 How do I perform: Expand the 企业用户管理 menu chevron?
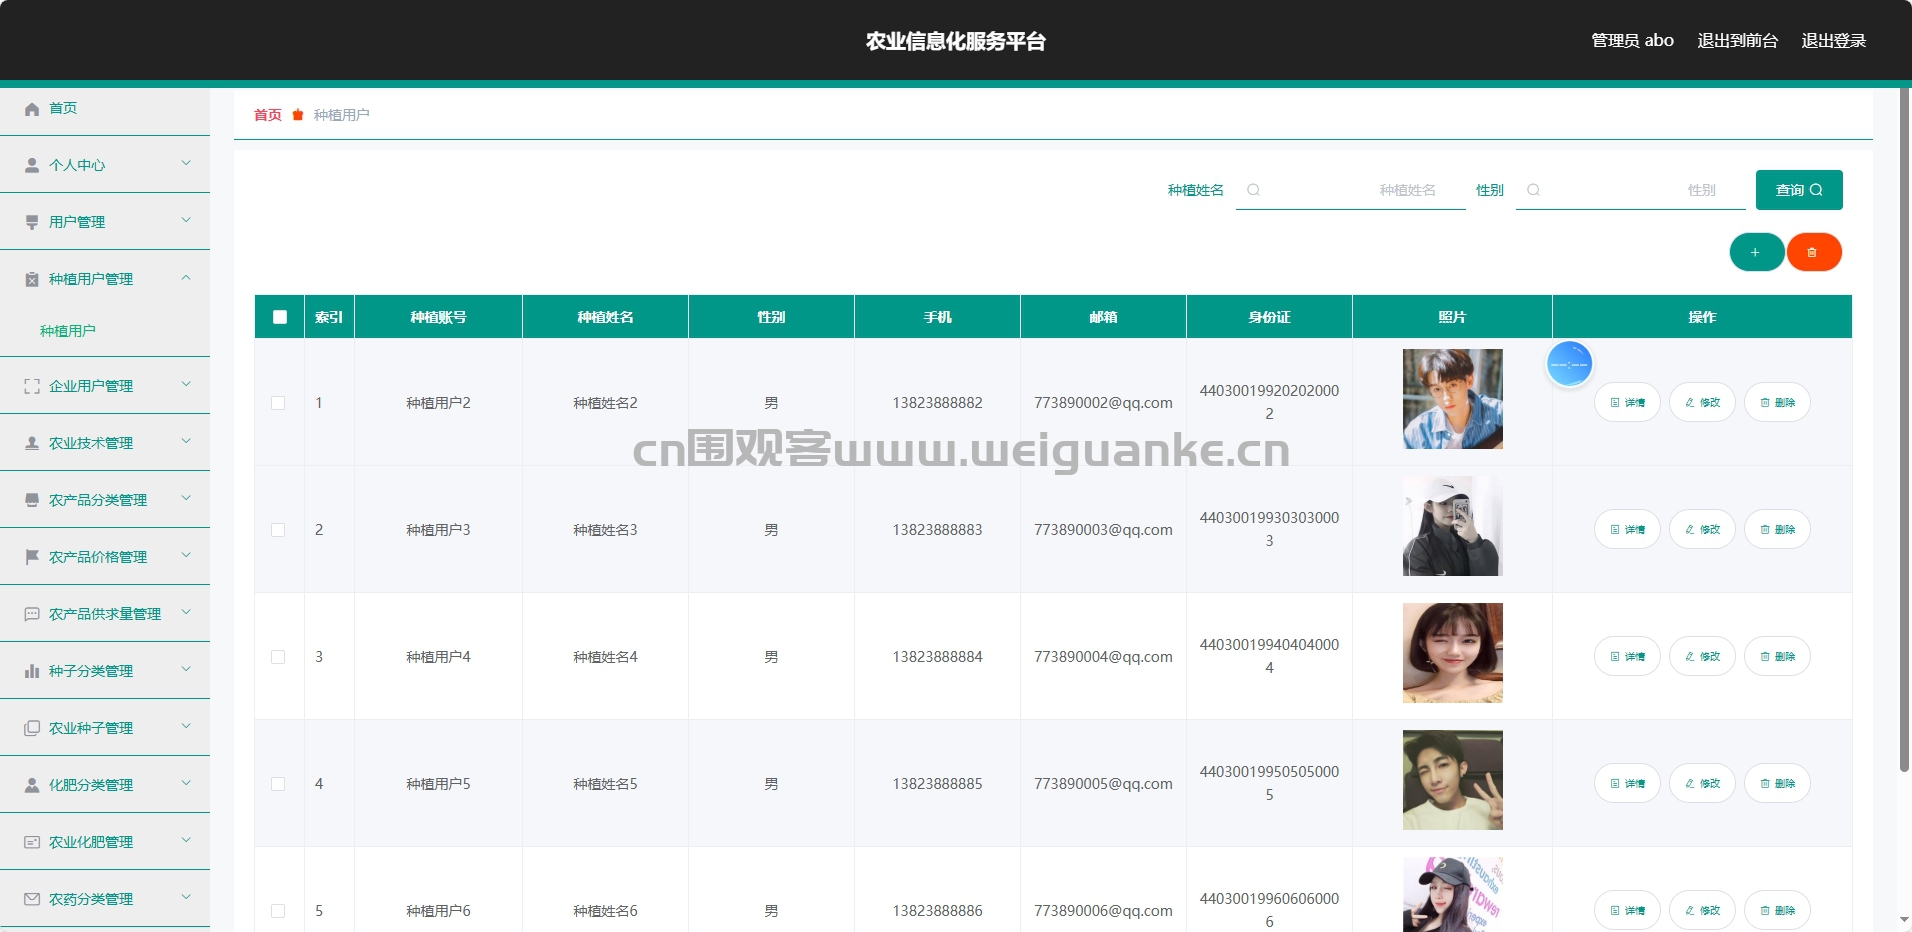coord(186,384)
